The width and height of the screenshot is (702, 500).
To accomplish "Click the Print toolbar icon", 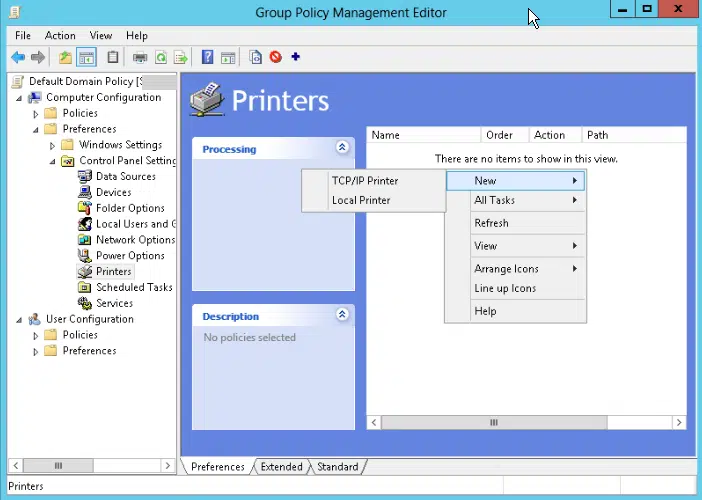I will tap(140, 57).
